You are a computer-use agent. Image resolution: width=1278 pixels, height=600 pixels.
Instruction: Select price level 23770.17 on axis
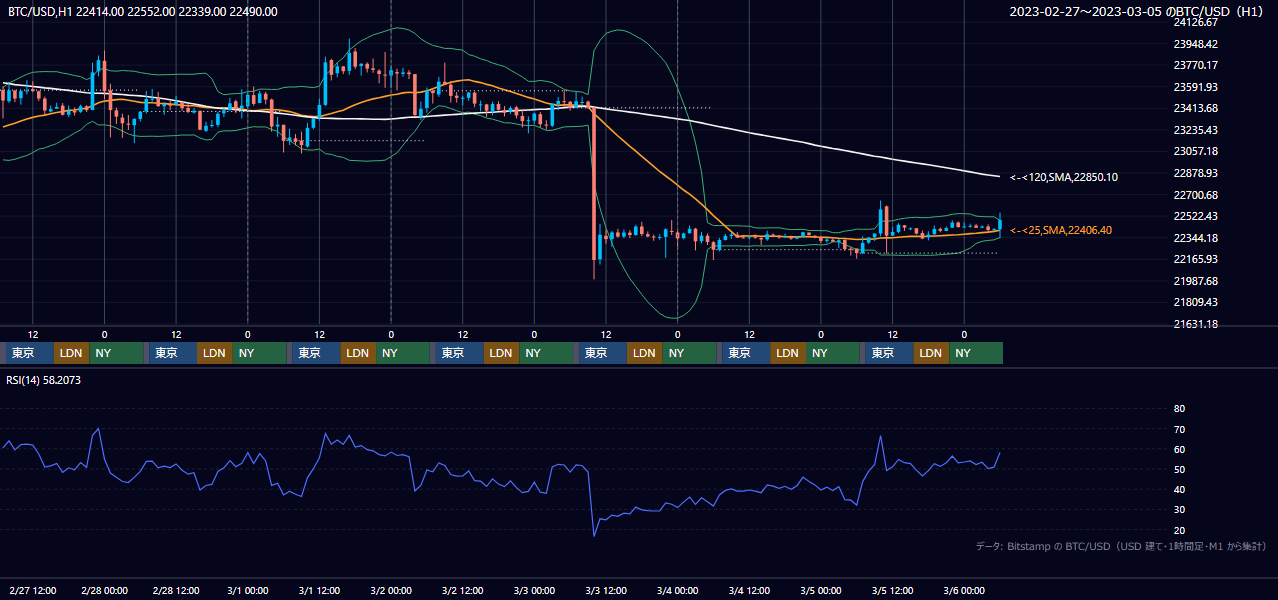pyautogui.click(x=1195, y=65)
